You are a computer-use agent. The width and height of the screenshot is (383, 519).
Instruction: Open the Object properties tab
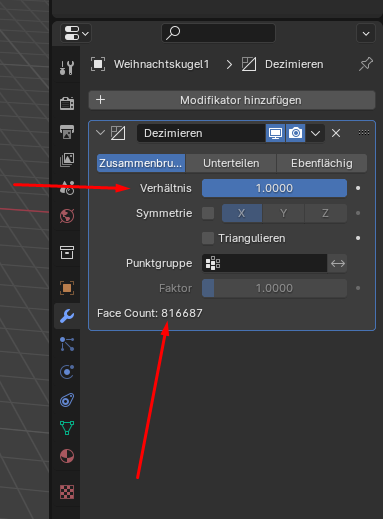[67, 288]
